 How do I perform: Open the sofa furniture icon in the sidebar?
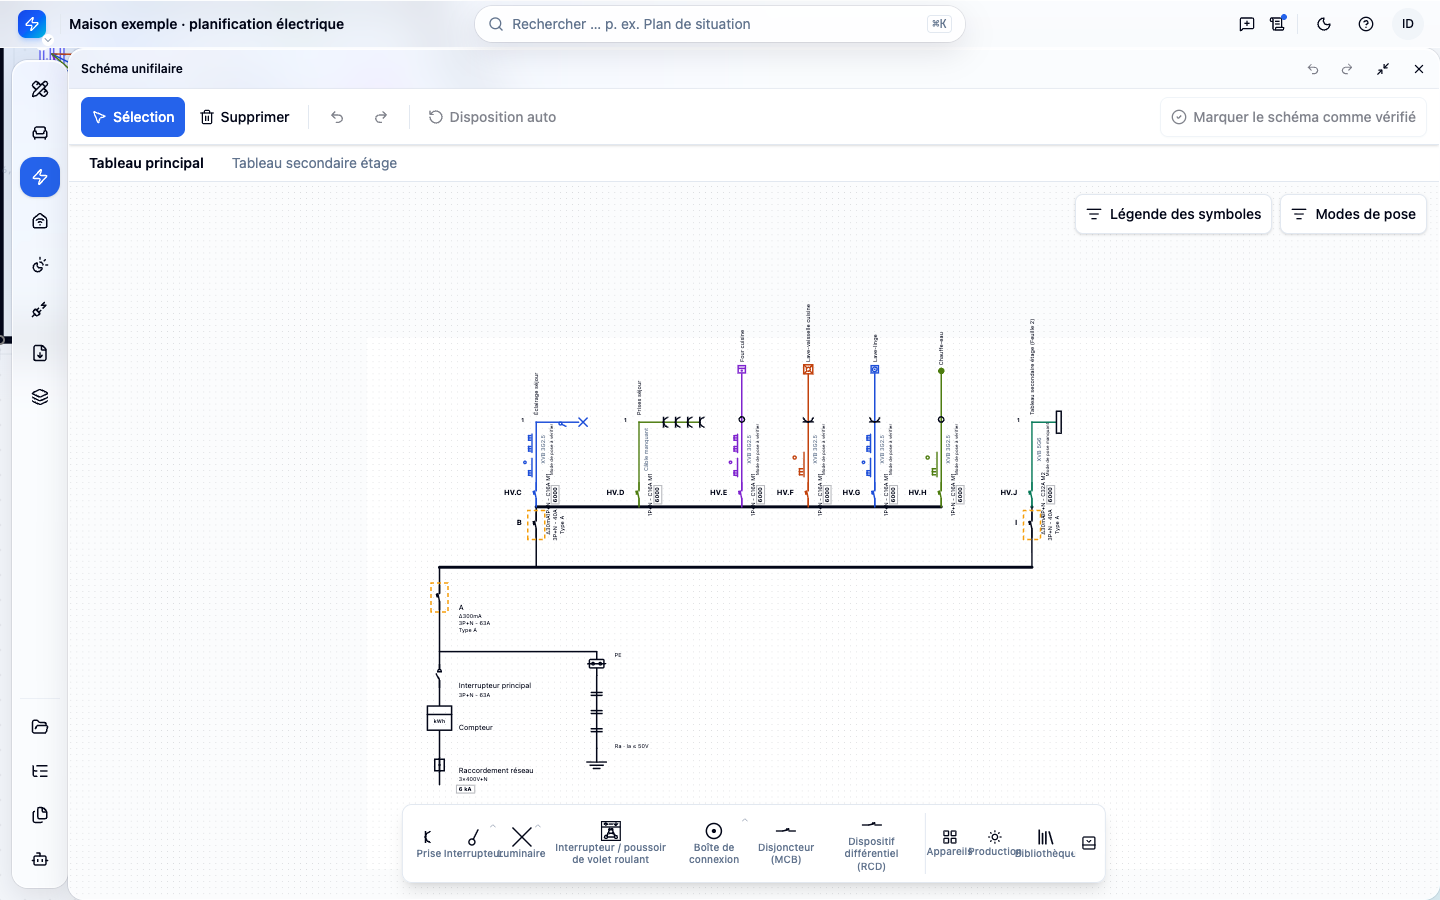pos(40,133)
